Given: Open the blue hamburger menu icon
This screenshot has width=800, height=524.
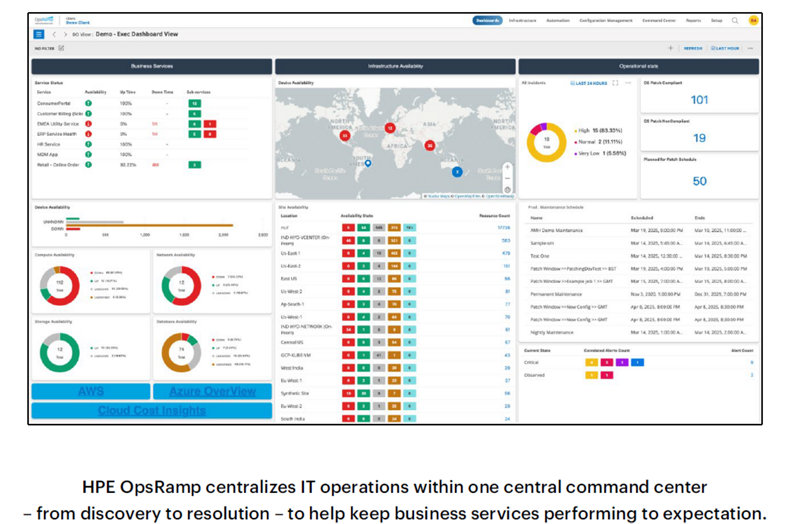Looking at the screenshot, I should point(38,34).
